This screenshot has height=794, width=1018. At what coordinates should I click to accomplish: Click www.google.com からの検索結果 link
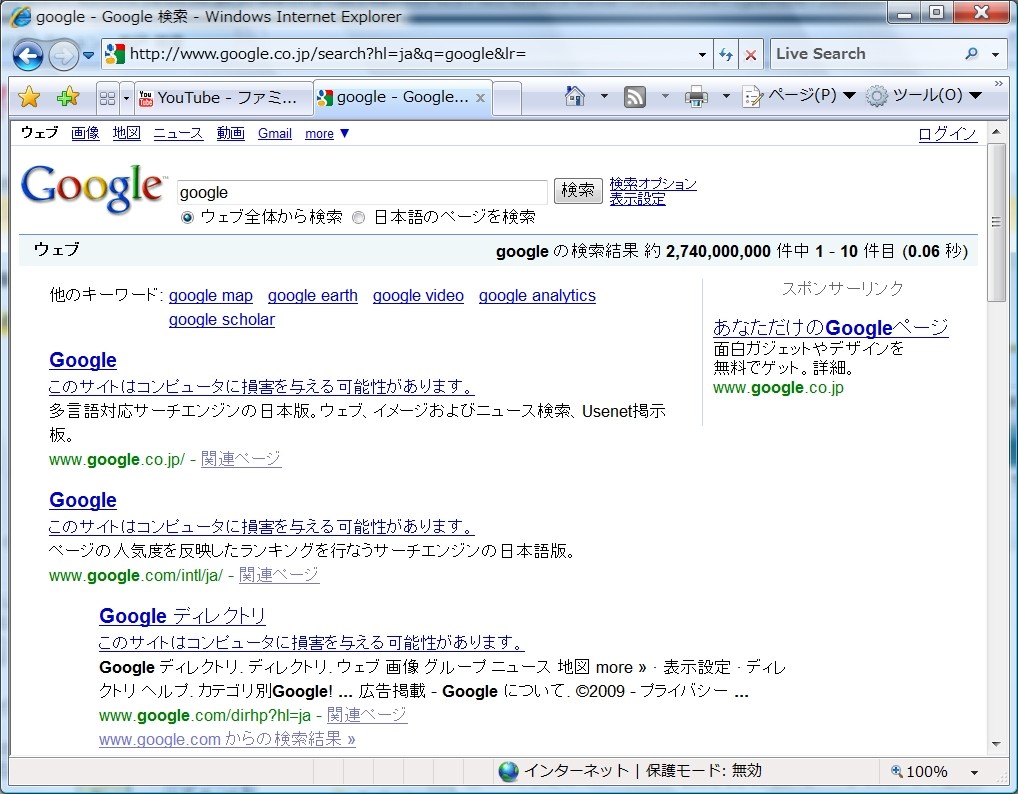[x=227, y=739]
